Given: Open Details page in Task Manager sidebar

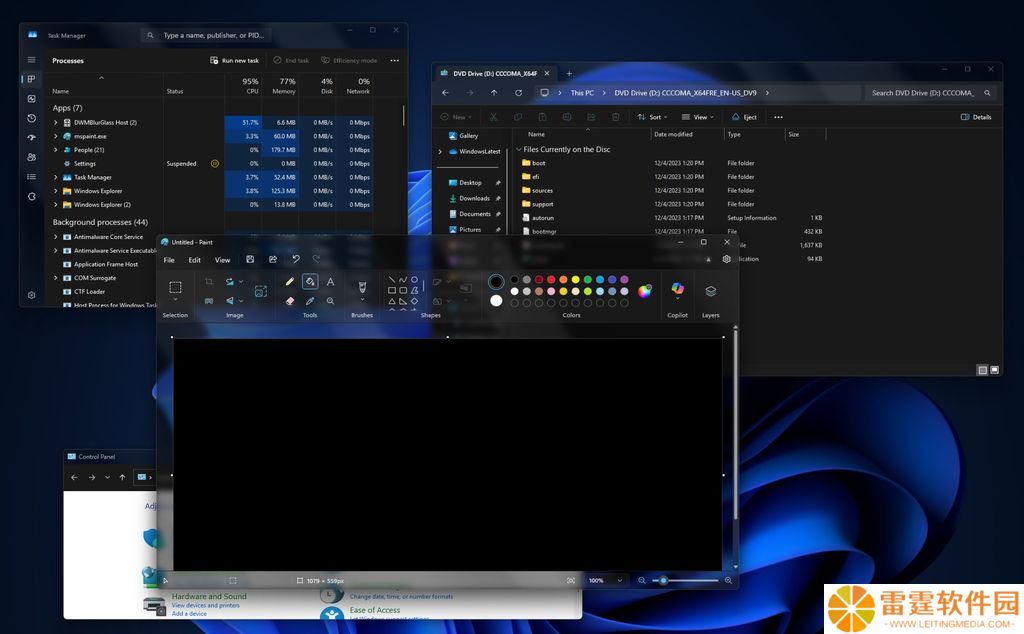Looking at the screenshot, I should tap(31, 176).
